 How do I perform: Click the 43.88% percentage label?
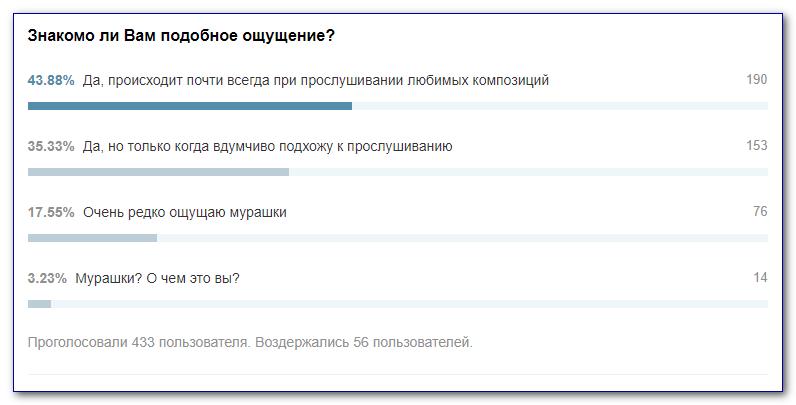point(51,80)
